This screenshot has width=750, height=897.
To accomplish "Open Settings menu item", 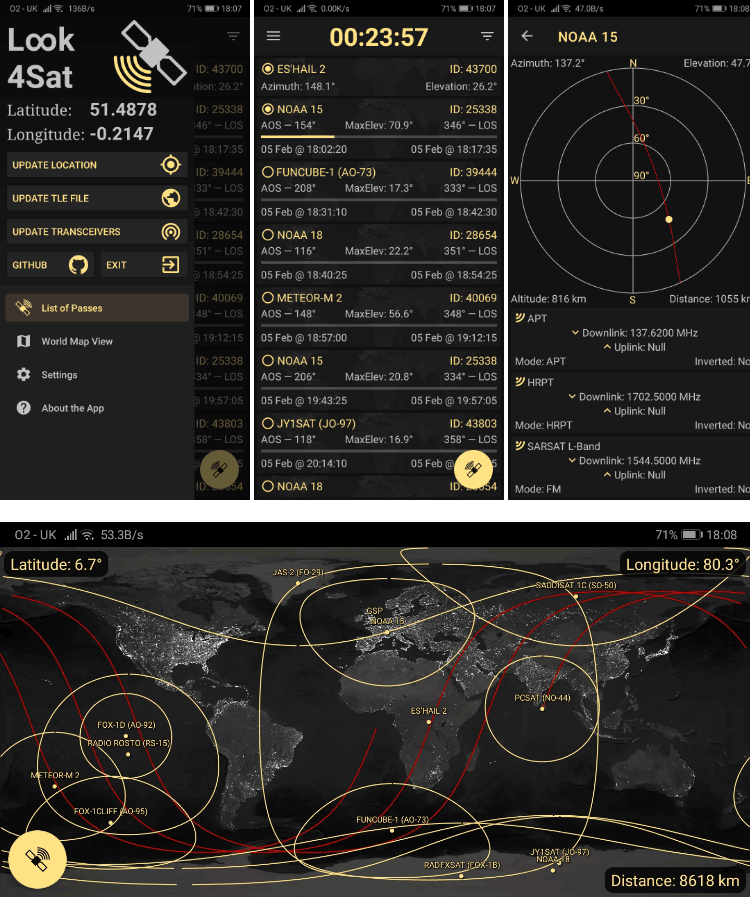I will (97, 375).
